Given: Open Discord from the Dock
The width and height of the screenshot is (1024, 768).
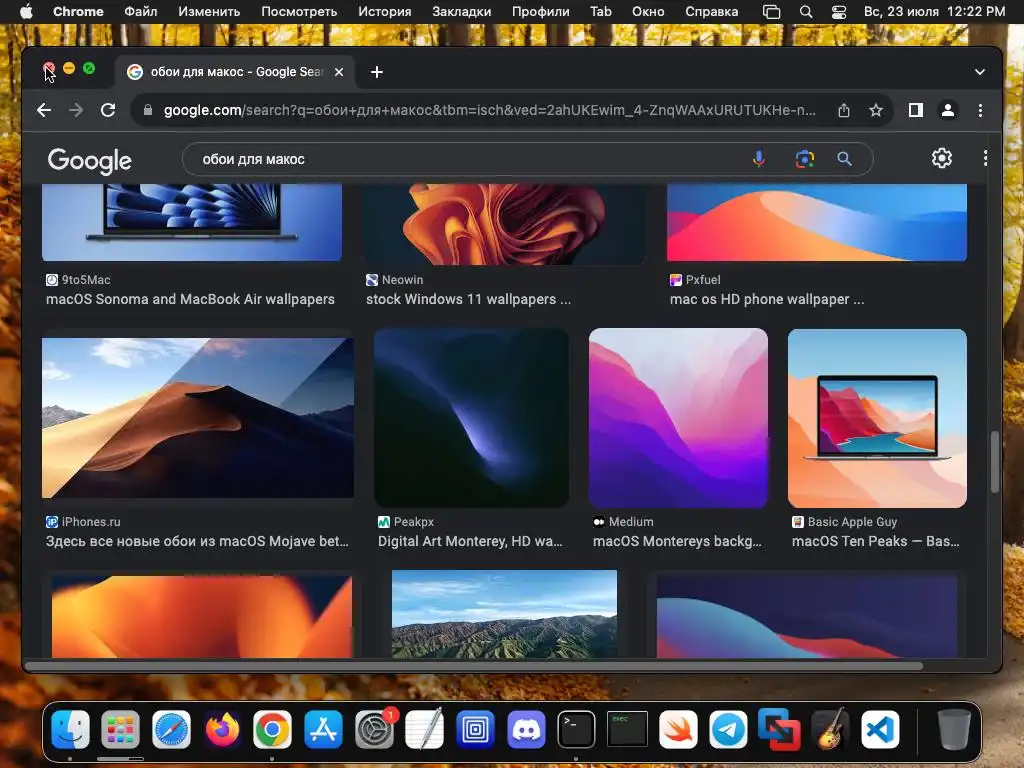Looking at the screenshot, I should tap(526, 729).
